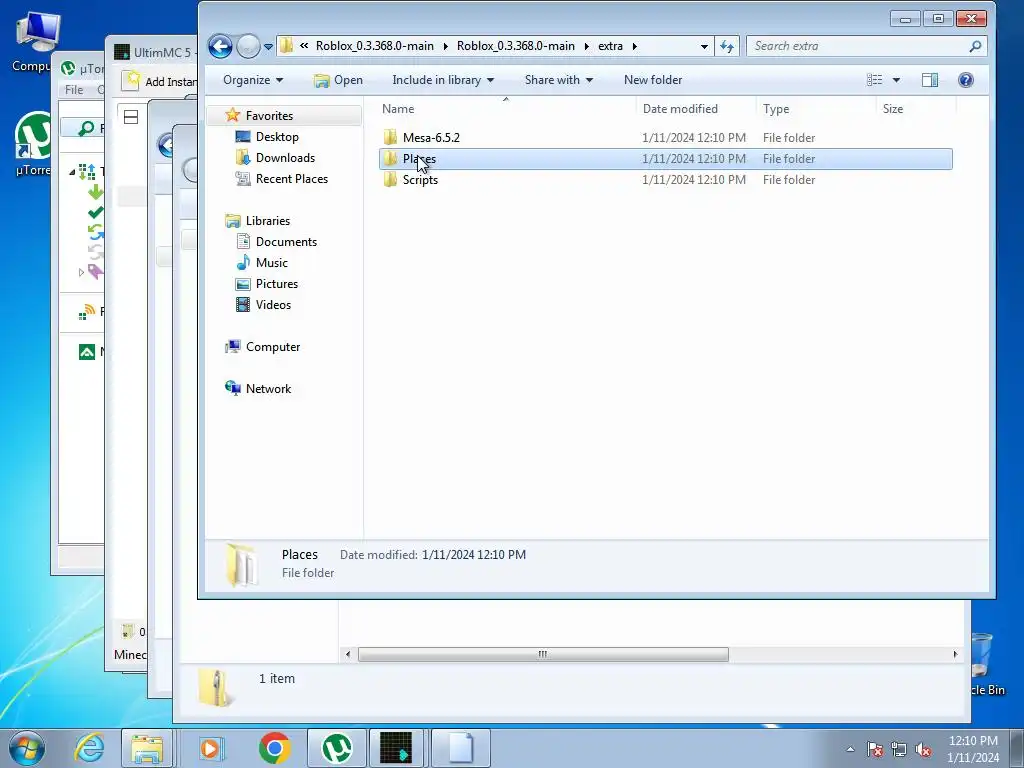Switch to UltimMC taskbar icon

396,748
